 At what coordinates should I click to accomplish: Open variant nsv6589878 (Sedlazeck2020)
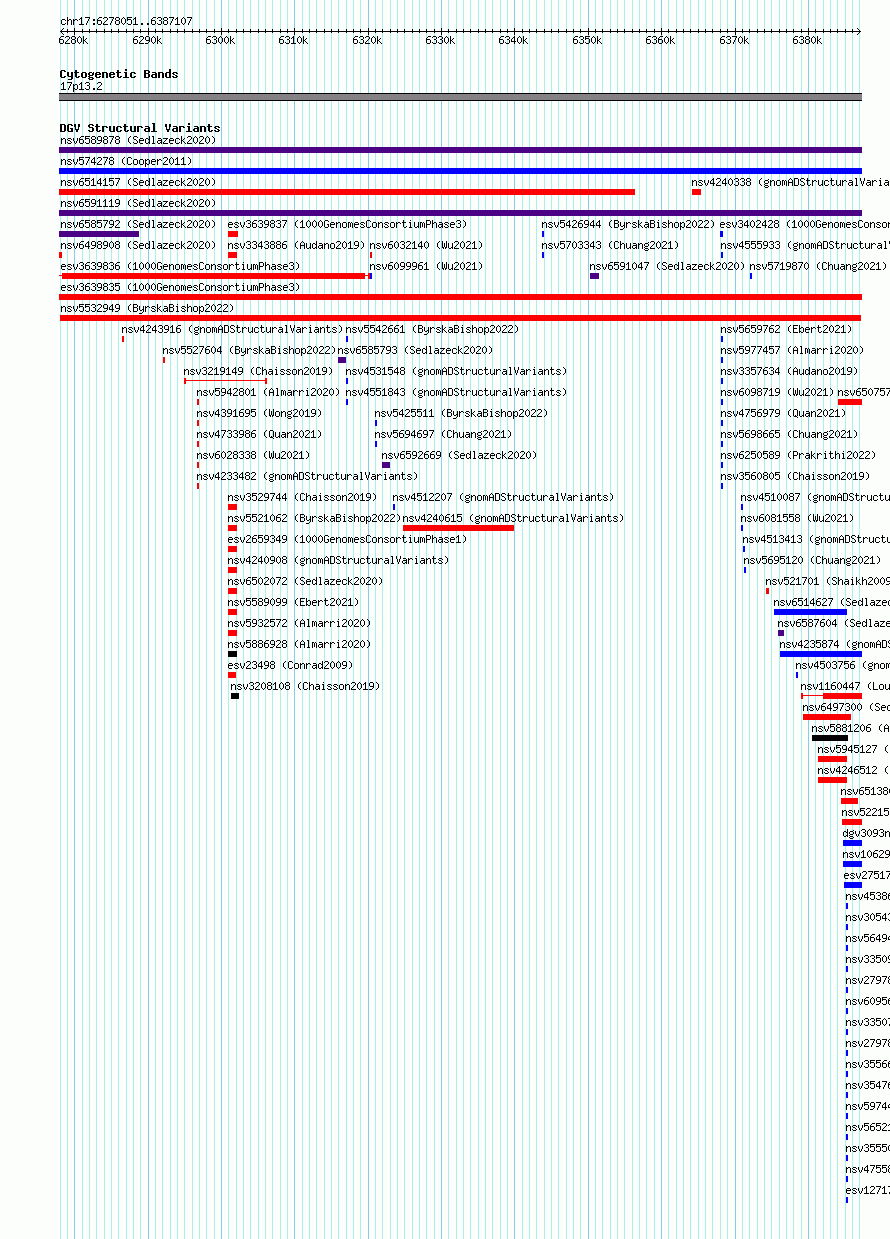[x=138, y=140]
